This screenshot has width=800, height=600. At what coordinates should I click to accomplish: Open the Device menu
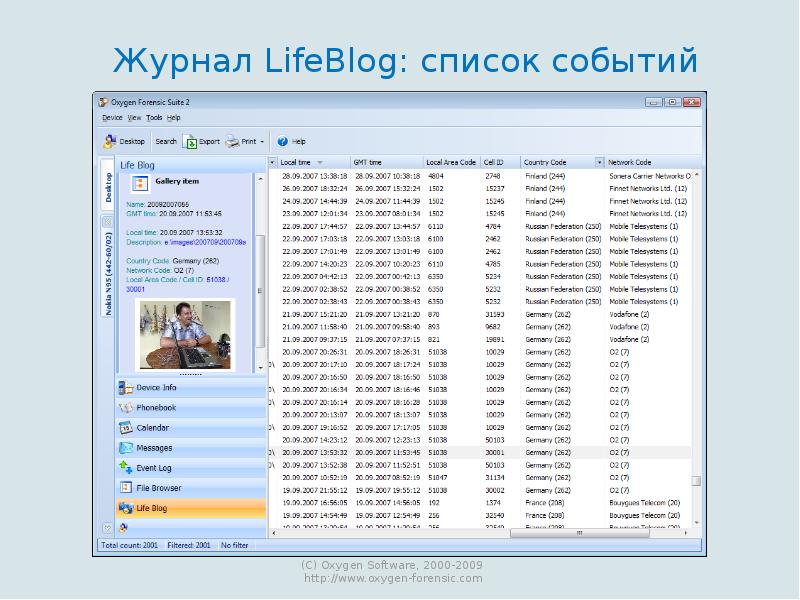(111, 118)
